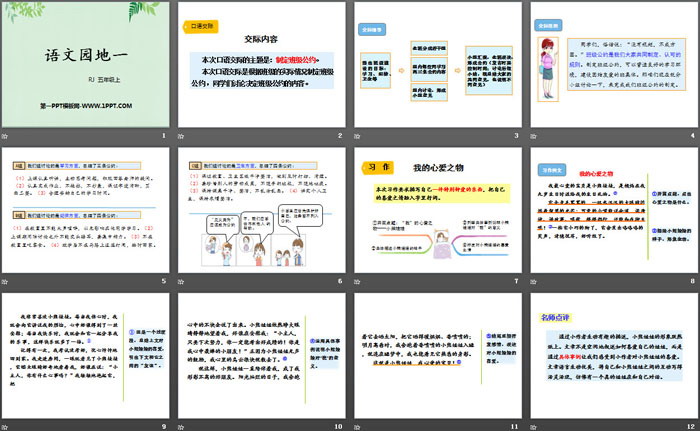Click the 口语交际 tag on slide 2

tap(200, 26)
